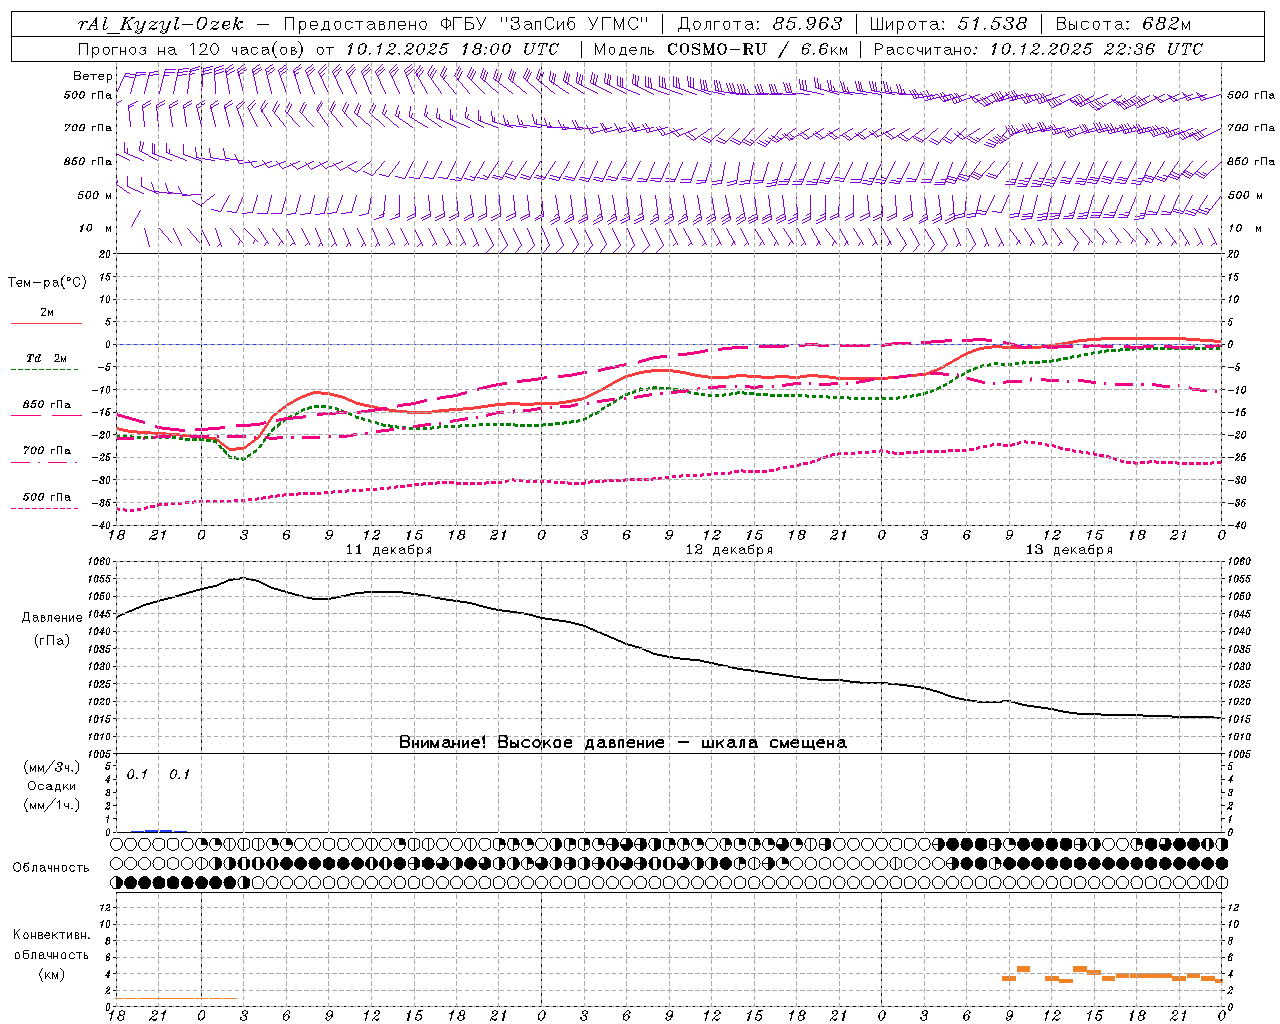
Task: Click the solid line sample under 2м legend
Action: pyautogui.click(x=46, y=324)
